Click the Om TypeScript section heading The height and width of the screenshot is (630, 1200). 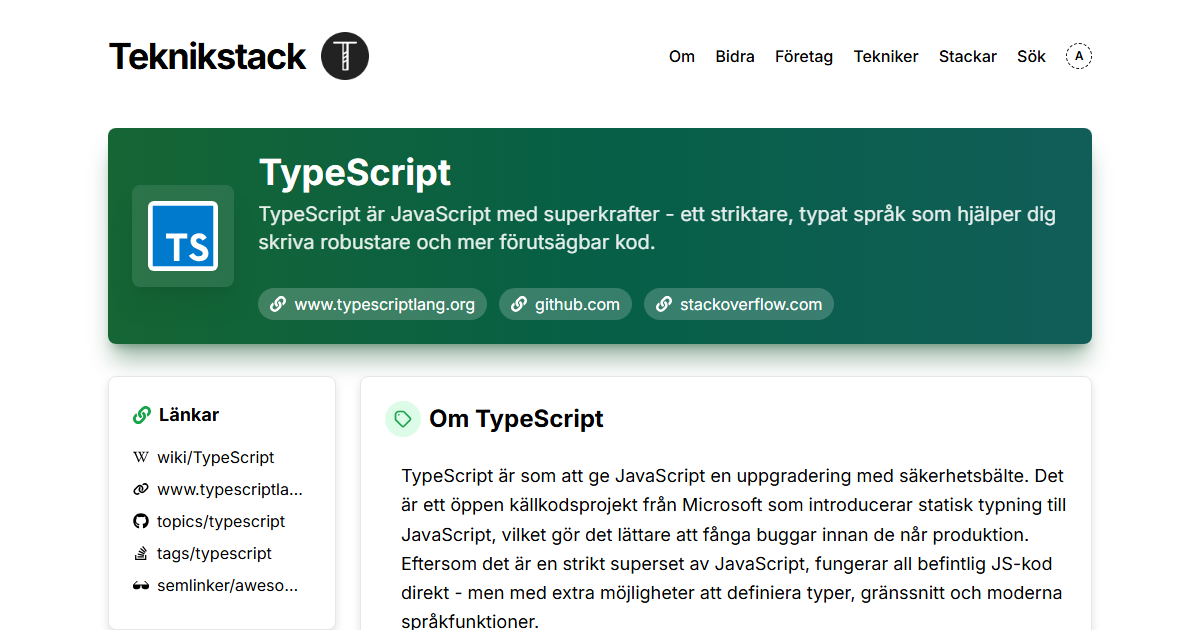tap(516, 419)
